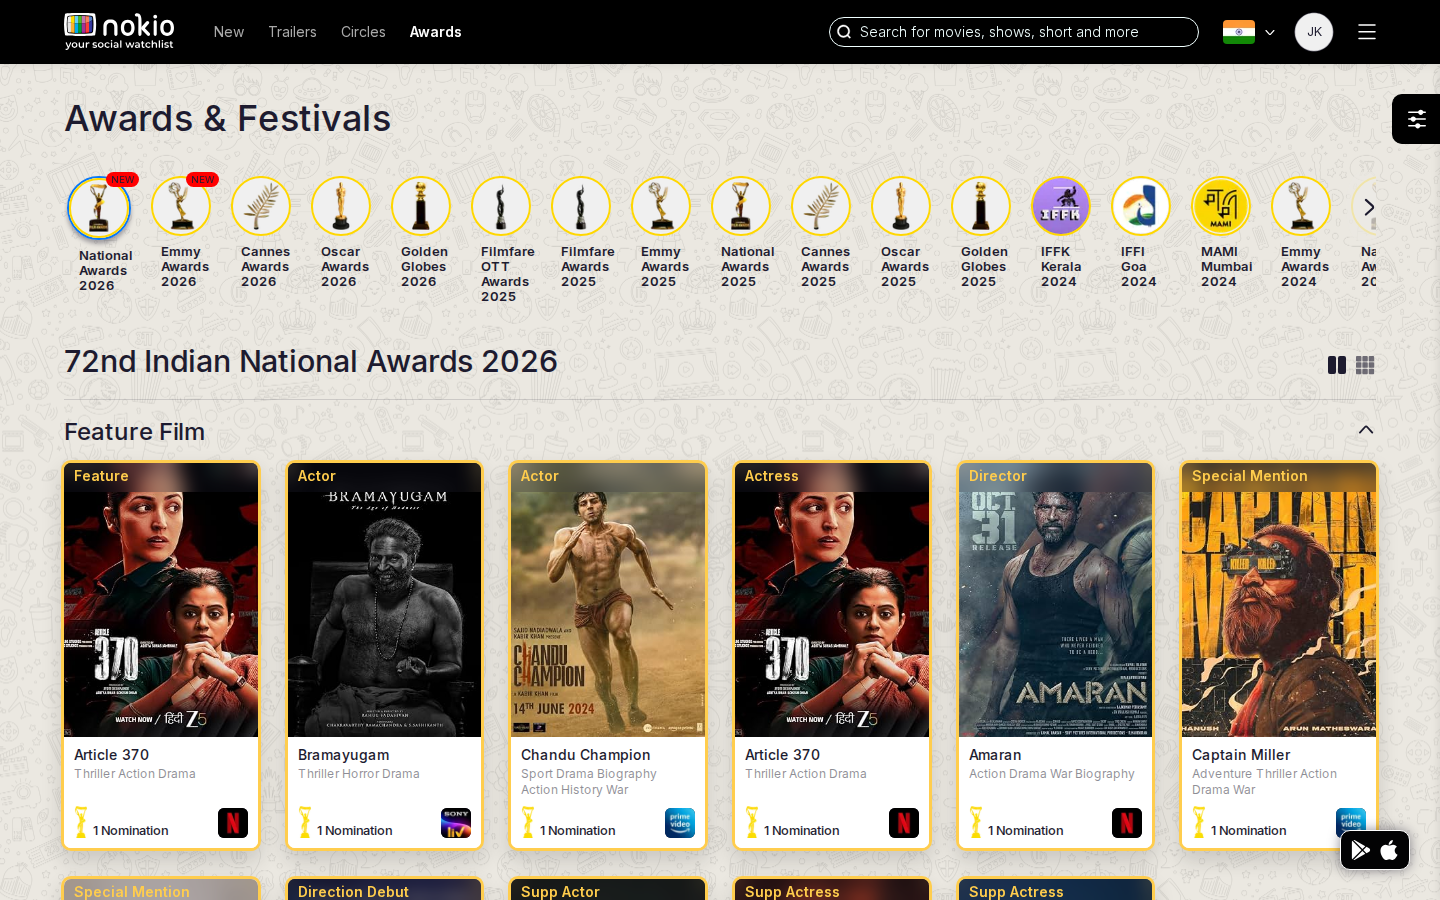1440x900 pixels.
Task: Open the Actress category Article 370 poster
Action: pos(832,600)
